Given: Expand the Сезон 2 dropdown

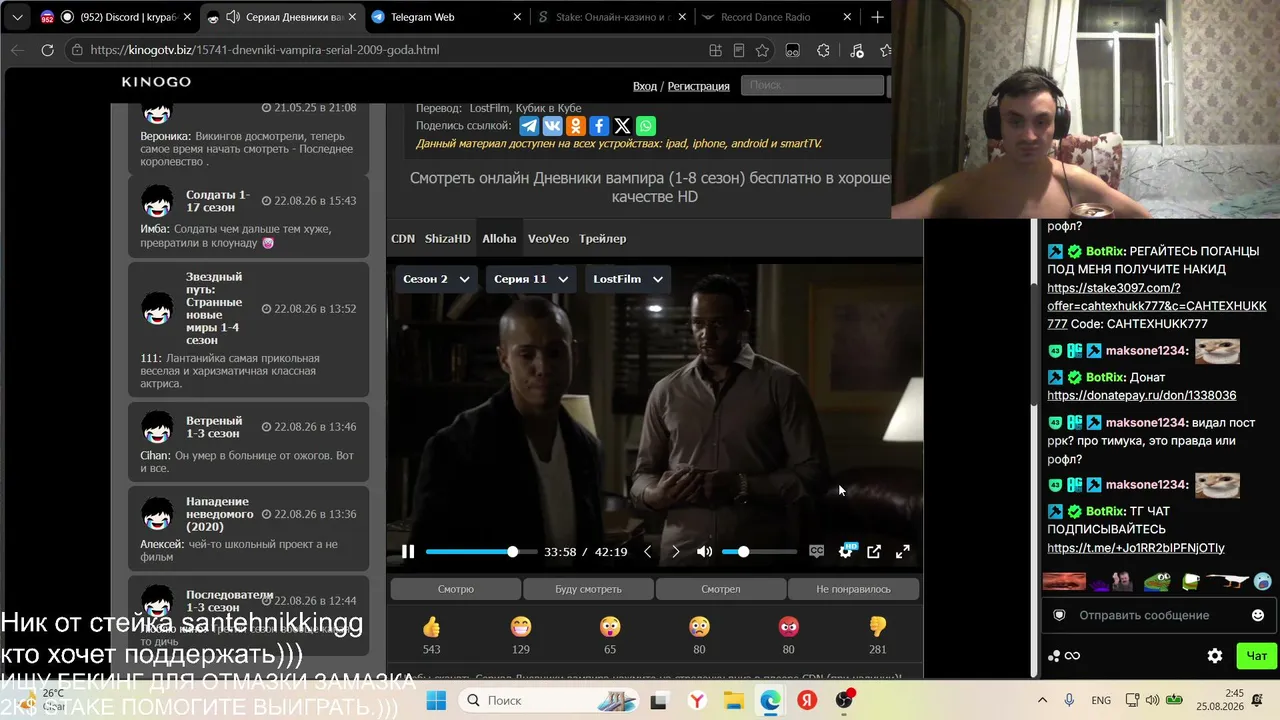Looking at the screenshot, I should click(436, 279).
